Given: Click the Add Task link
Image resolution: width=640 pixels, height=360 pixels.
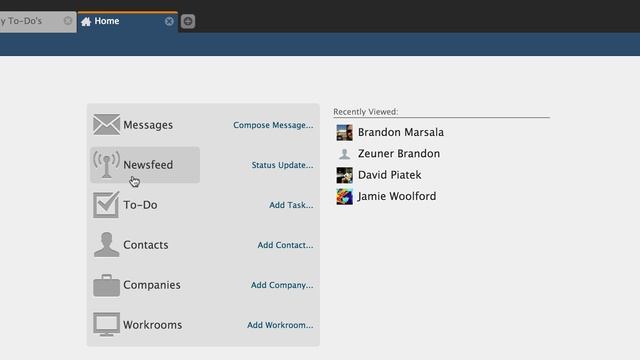Looking at the screenshot, I should [291, 205].
